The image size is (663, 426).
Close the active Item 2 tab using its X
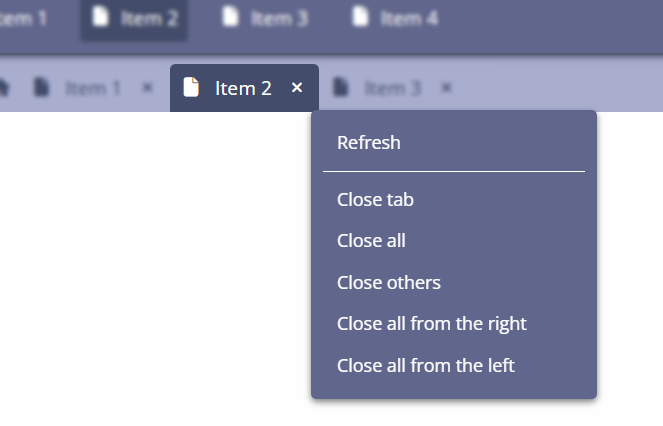[x=297, y=88]
